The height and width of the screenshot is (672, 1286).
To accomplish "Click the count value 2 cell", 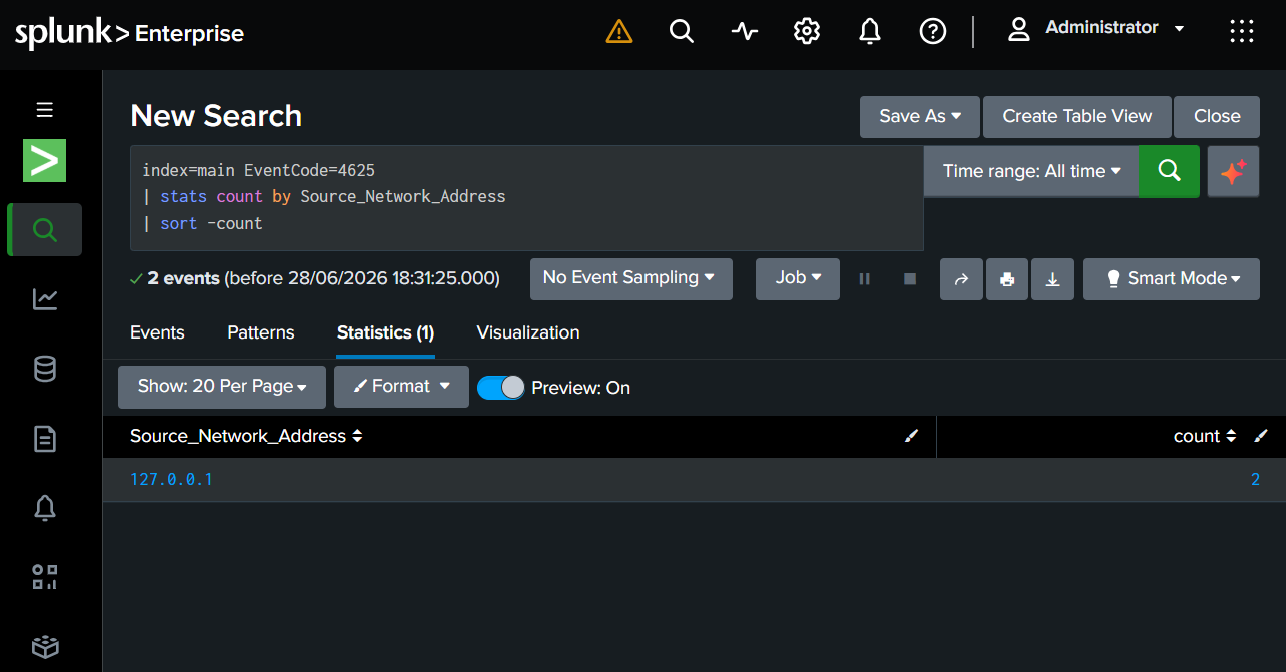I will point(1255,480).
